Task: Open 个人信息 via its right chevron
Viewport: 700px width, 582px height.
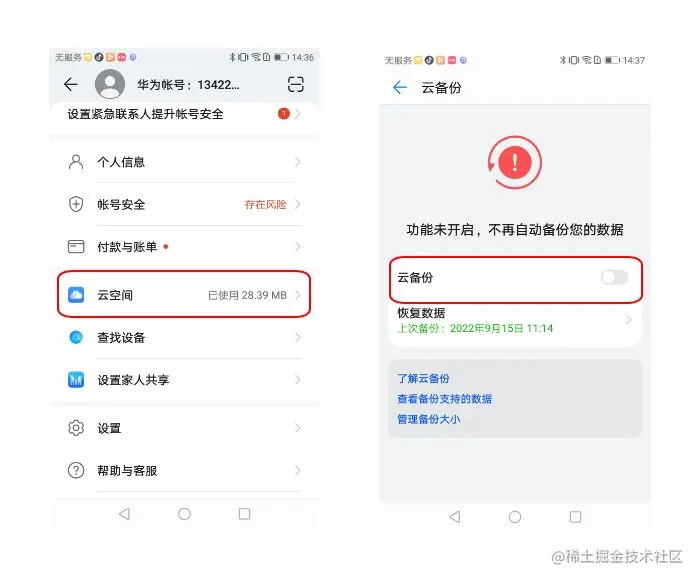Action: click(x=298, y=162)
